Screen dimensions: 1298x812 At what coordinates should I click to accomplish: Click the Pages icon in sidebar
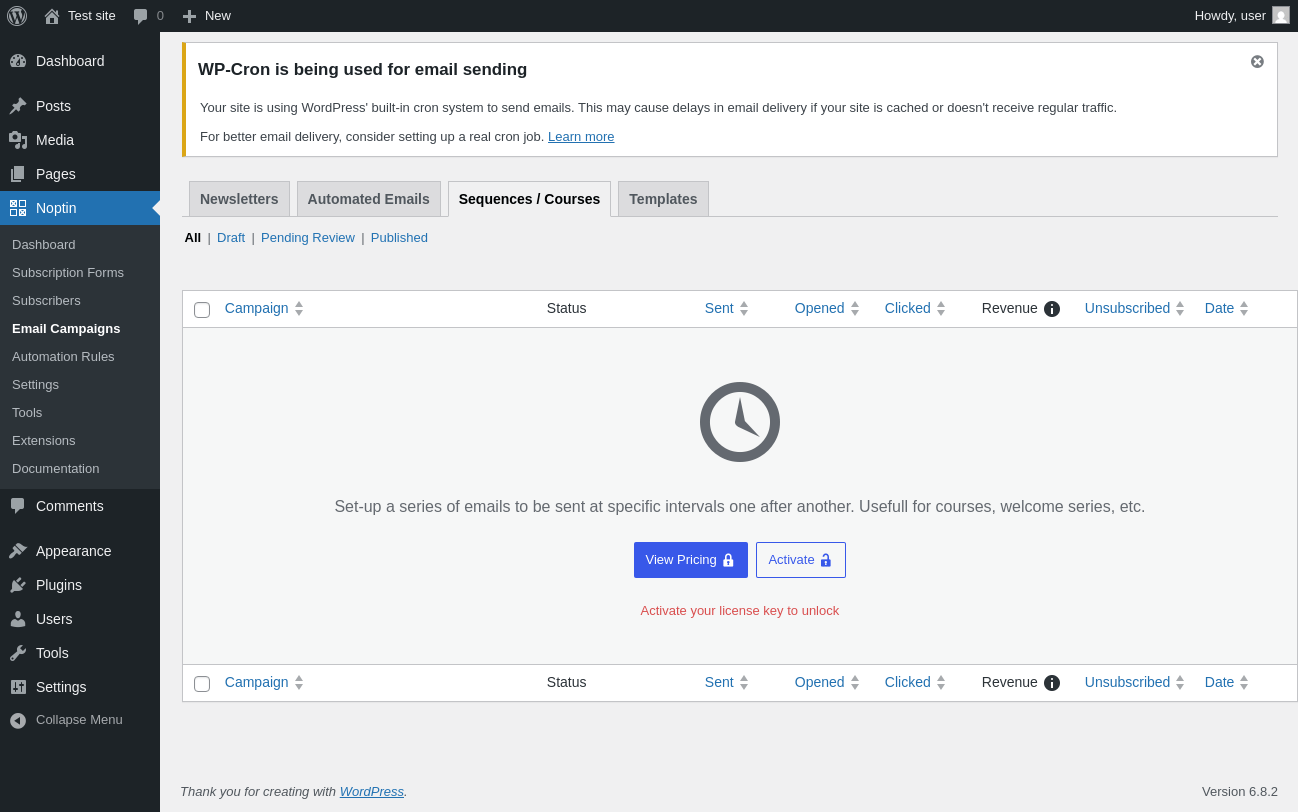[x=18, y=174]
